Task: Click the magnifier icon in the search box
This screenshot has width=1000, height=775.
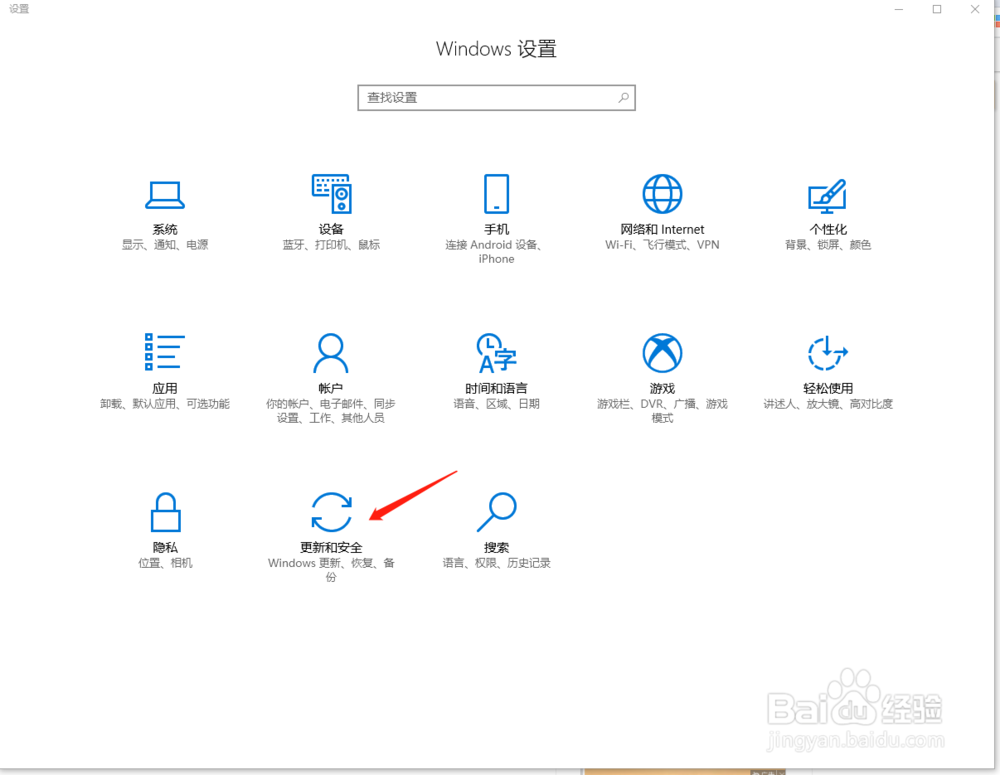Action: (x=622, y=97)
